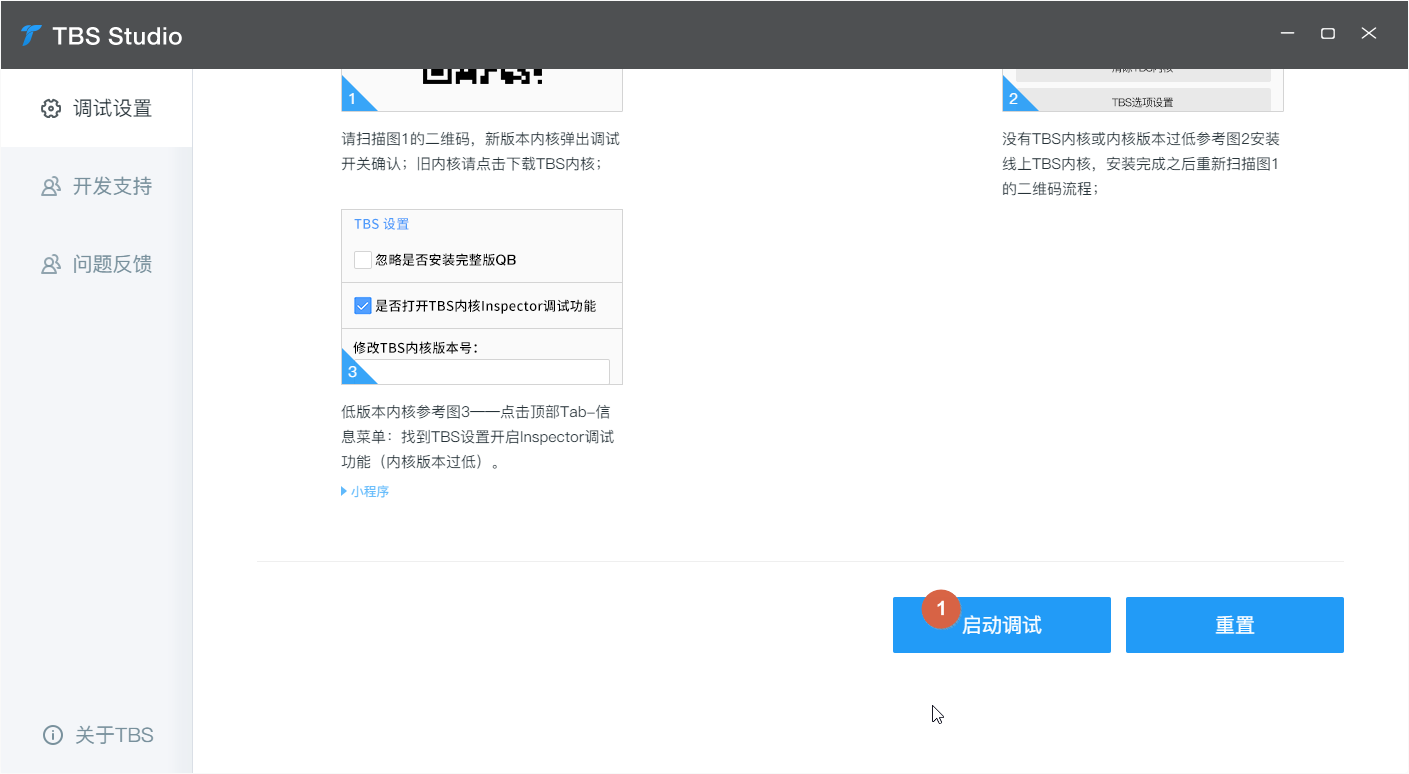Open the 调试设置 sidebar tab
The width and height of the screenshot is (1409, 774).
tap(96, 108)
